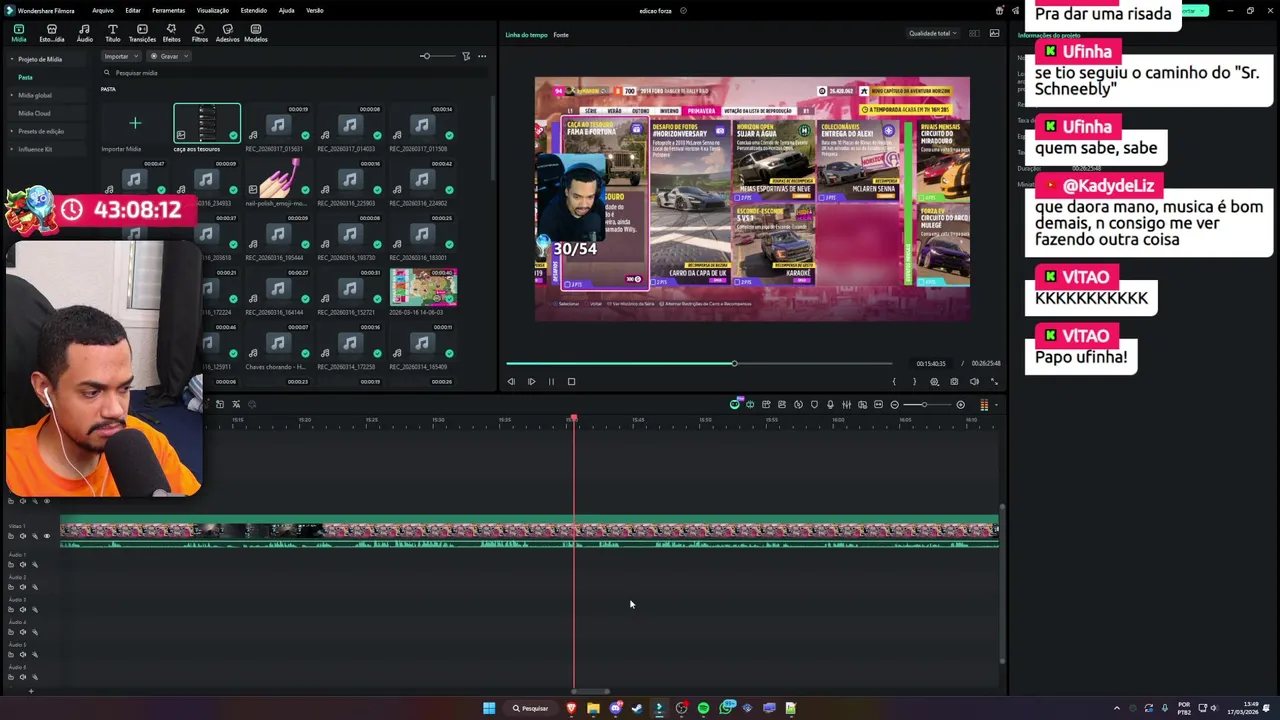Click the voiceover microphone icon on timeline toolbar
1280x720 pixels.
point(830,404)
